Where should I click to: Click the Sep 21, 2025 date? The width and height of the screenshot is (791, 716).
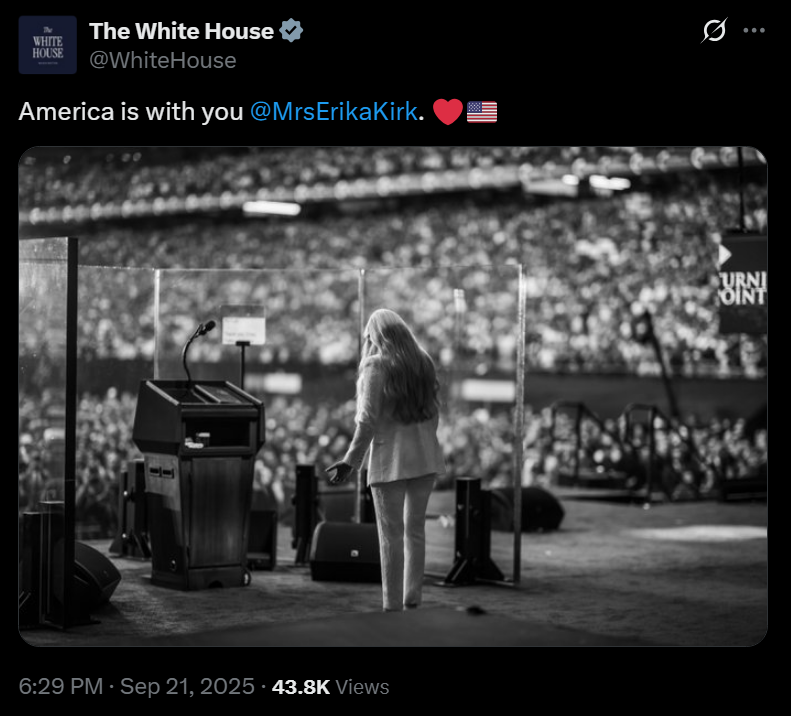click(x=187, y=686)
